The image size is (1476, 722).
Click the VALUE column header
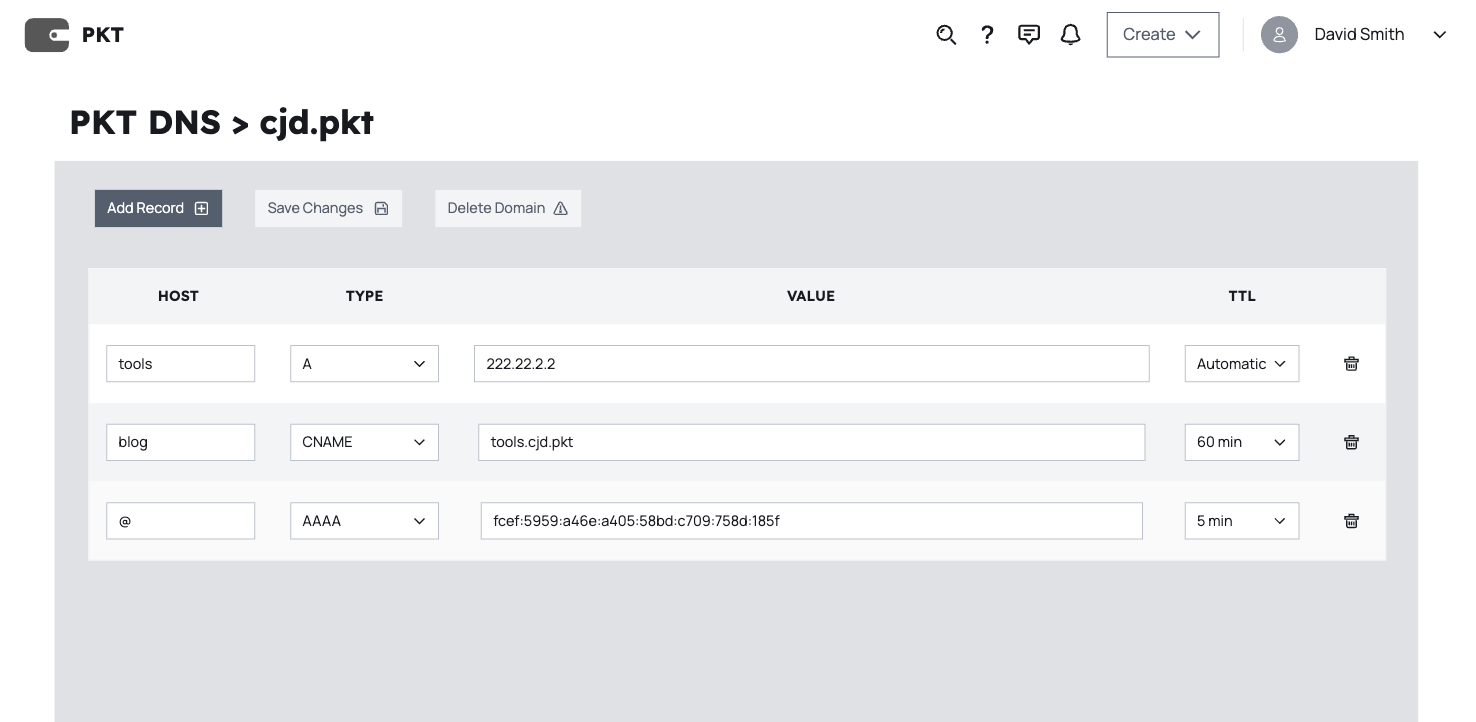811,296
